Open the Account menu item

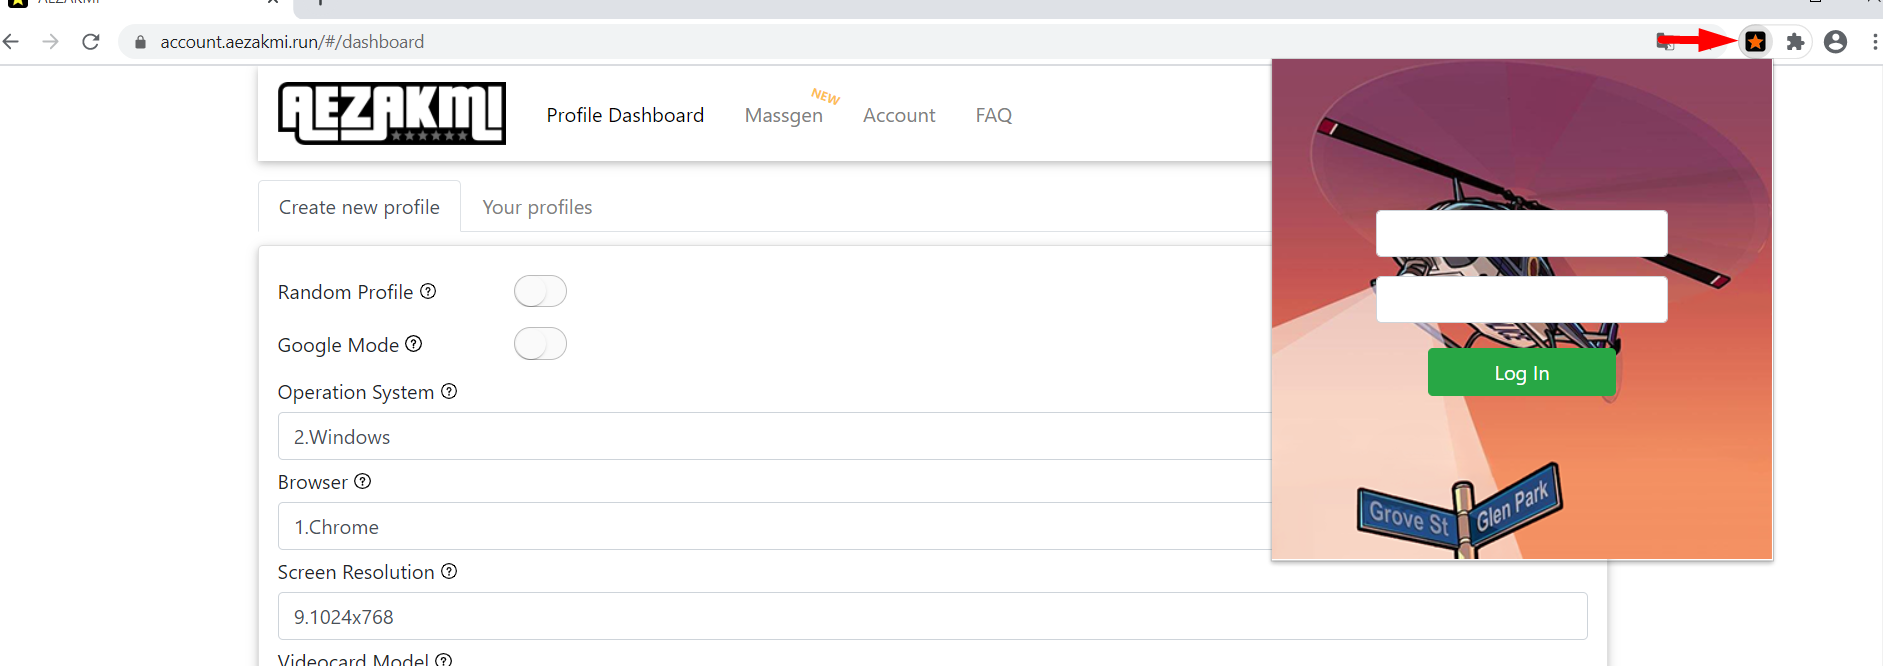(x=899, y=115)
